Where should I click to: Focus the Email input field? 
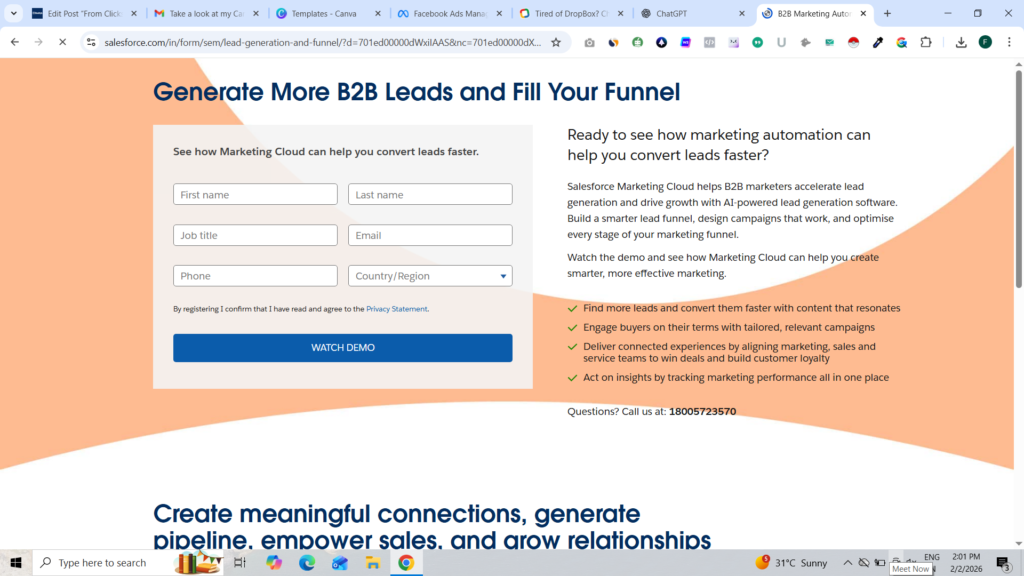430,235
